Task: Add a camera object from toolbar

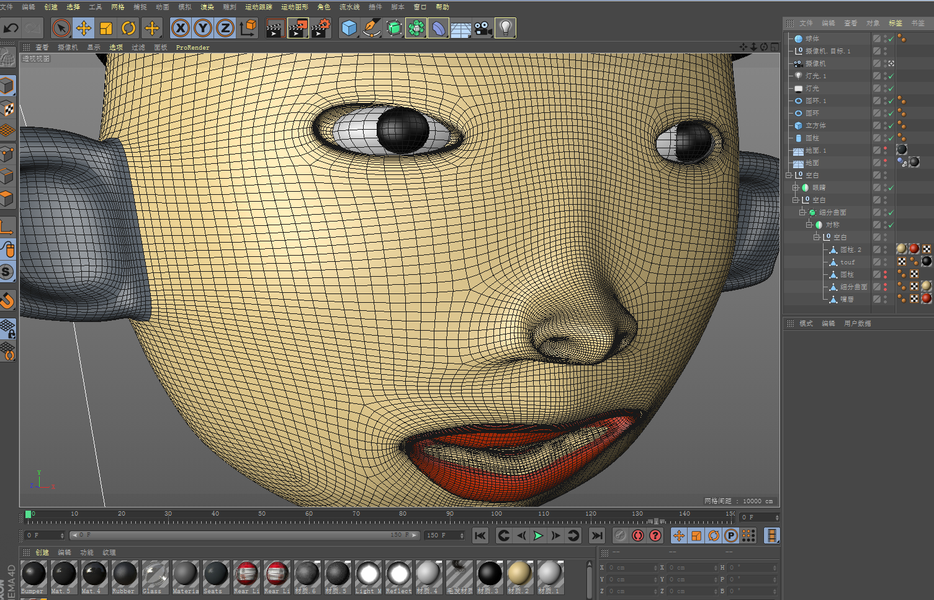Action: [x=483, y=28]
